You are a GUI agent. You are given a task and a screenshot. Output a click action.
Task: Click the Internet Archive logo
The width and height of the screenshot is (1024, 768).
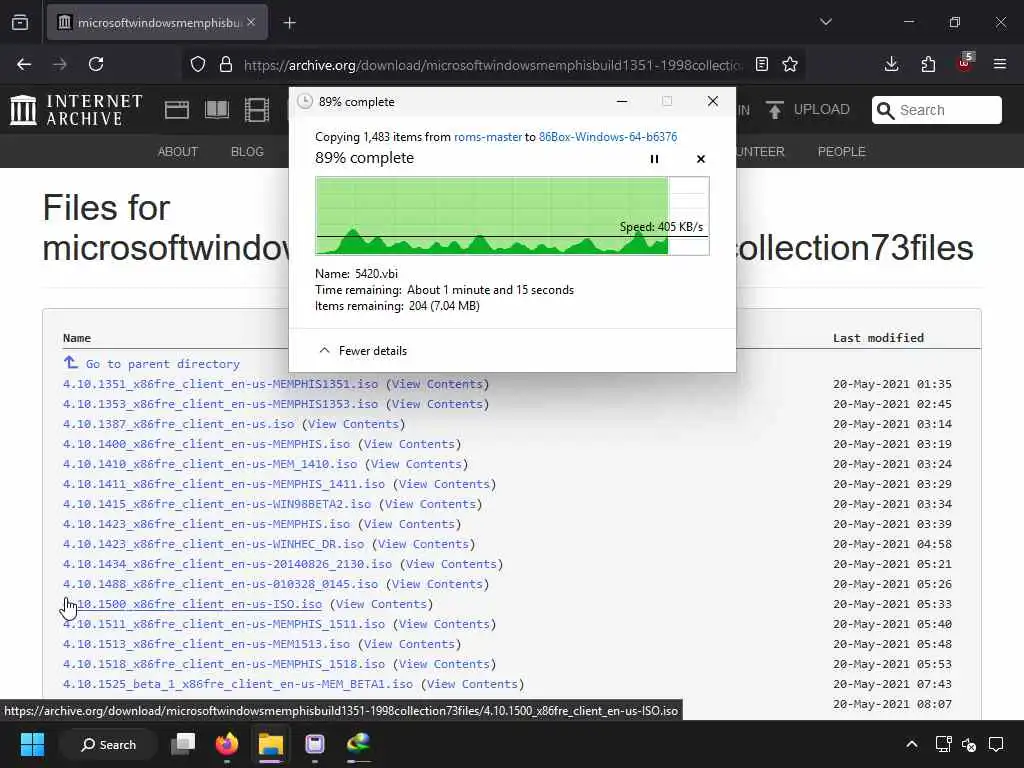(76, 110)
